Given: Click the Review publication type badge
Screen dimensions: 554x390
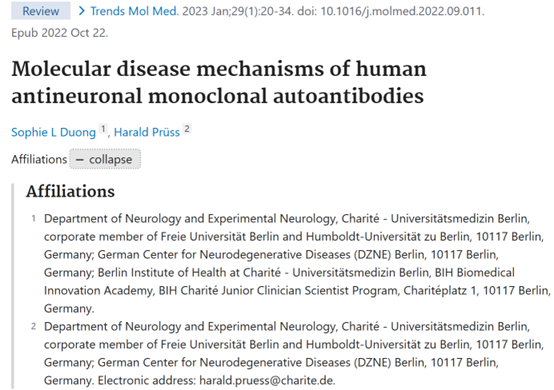Looking at the screenshot, I should 41,11.
